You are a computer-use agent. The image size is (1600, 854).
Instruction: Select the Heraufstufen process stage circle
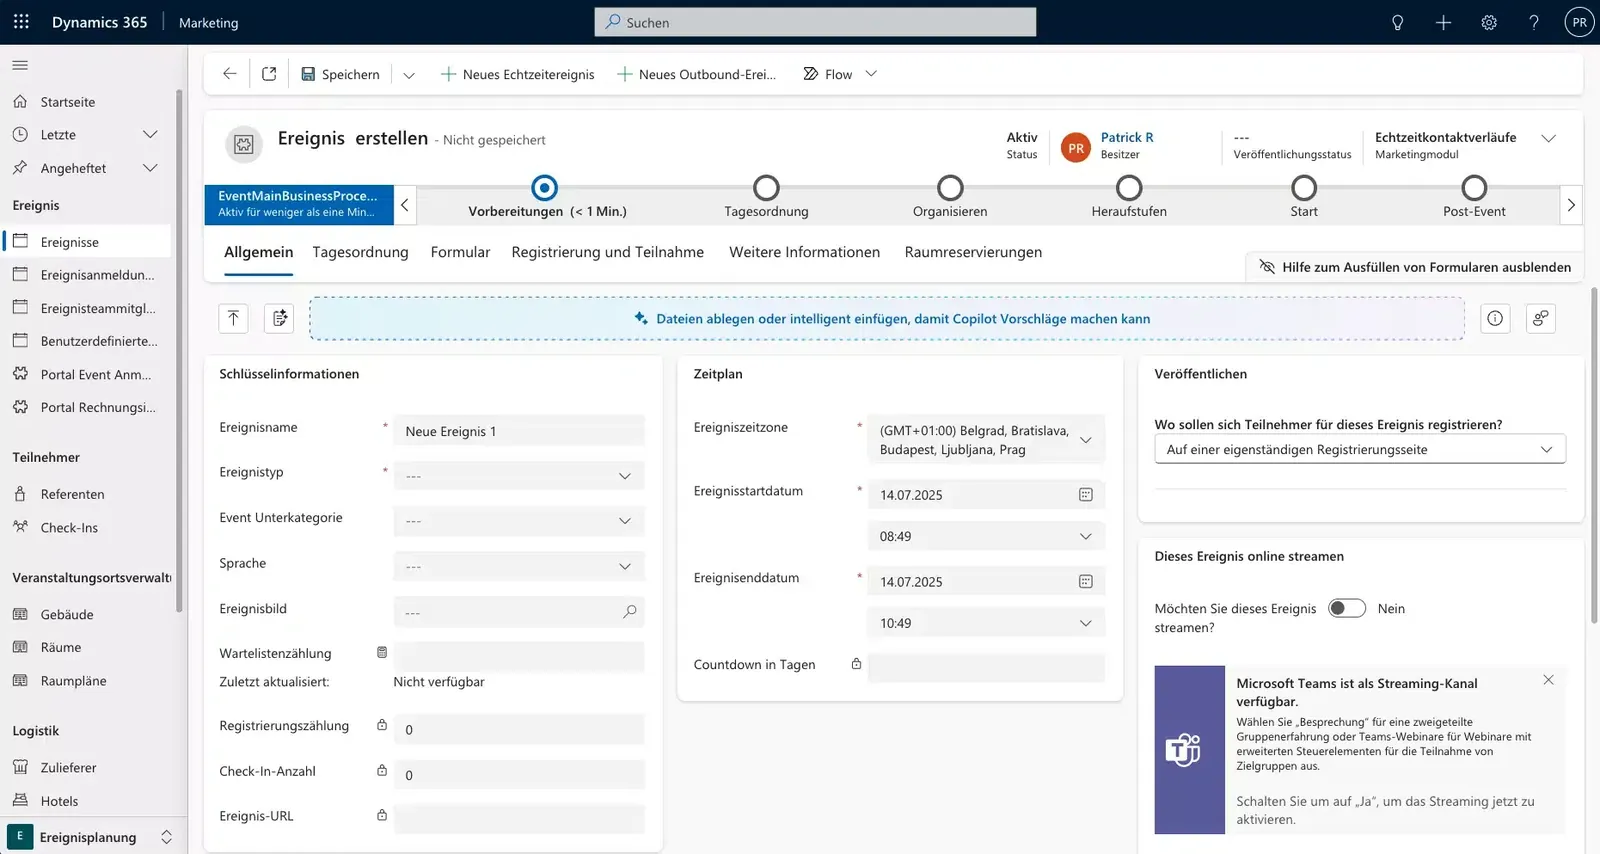pyautogui.click(x=1129, y=188)
